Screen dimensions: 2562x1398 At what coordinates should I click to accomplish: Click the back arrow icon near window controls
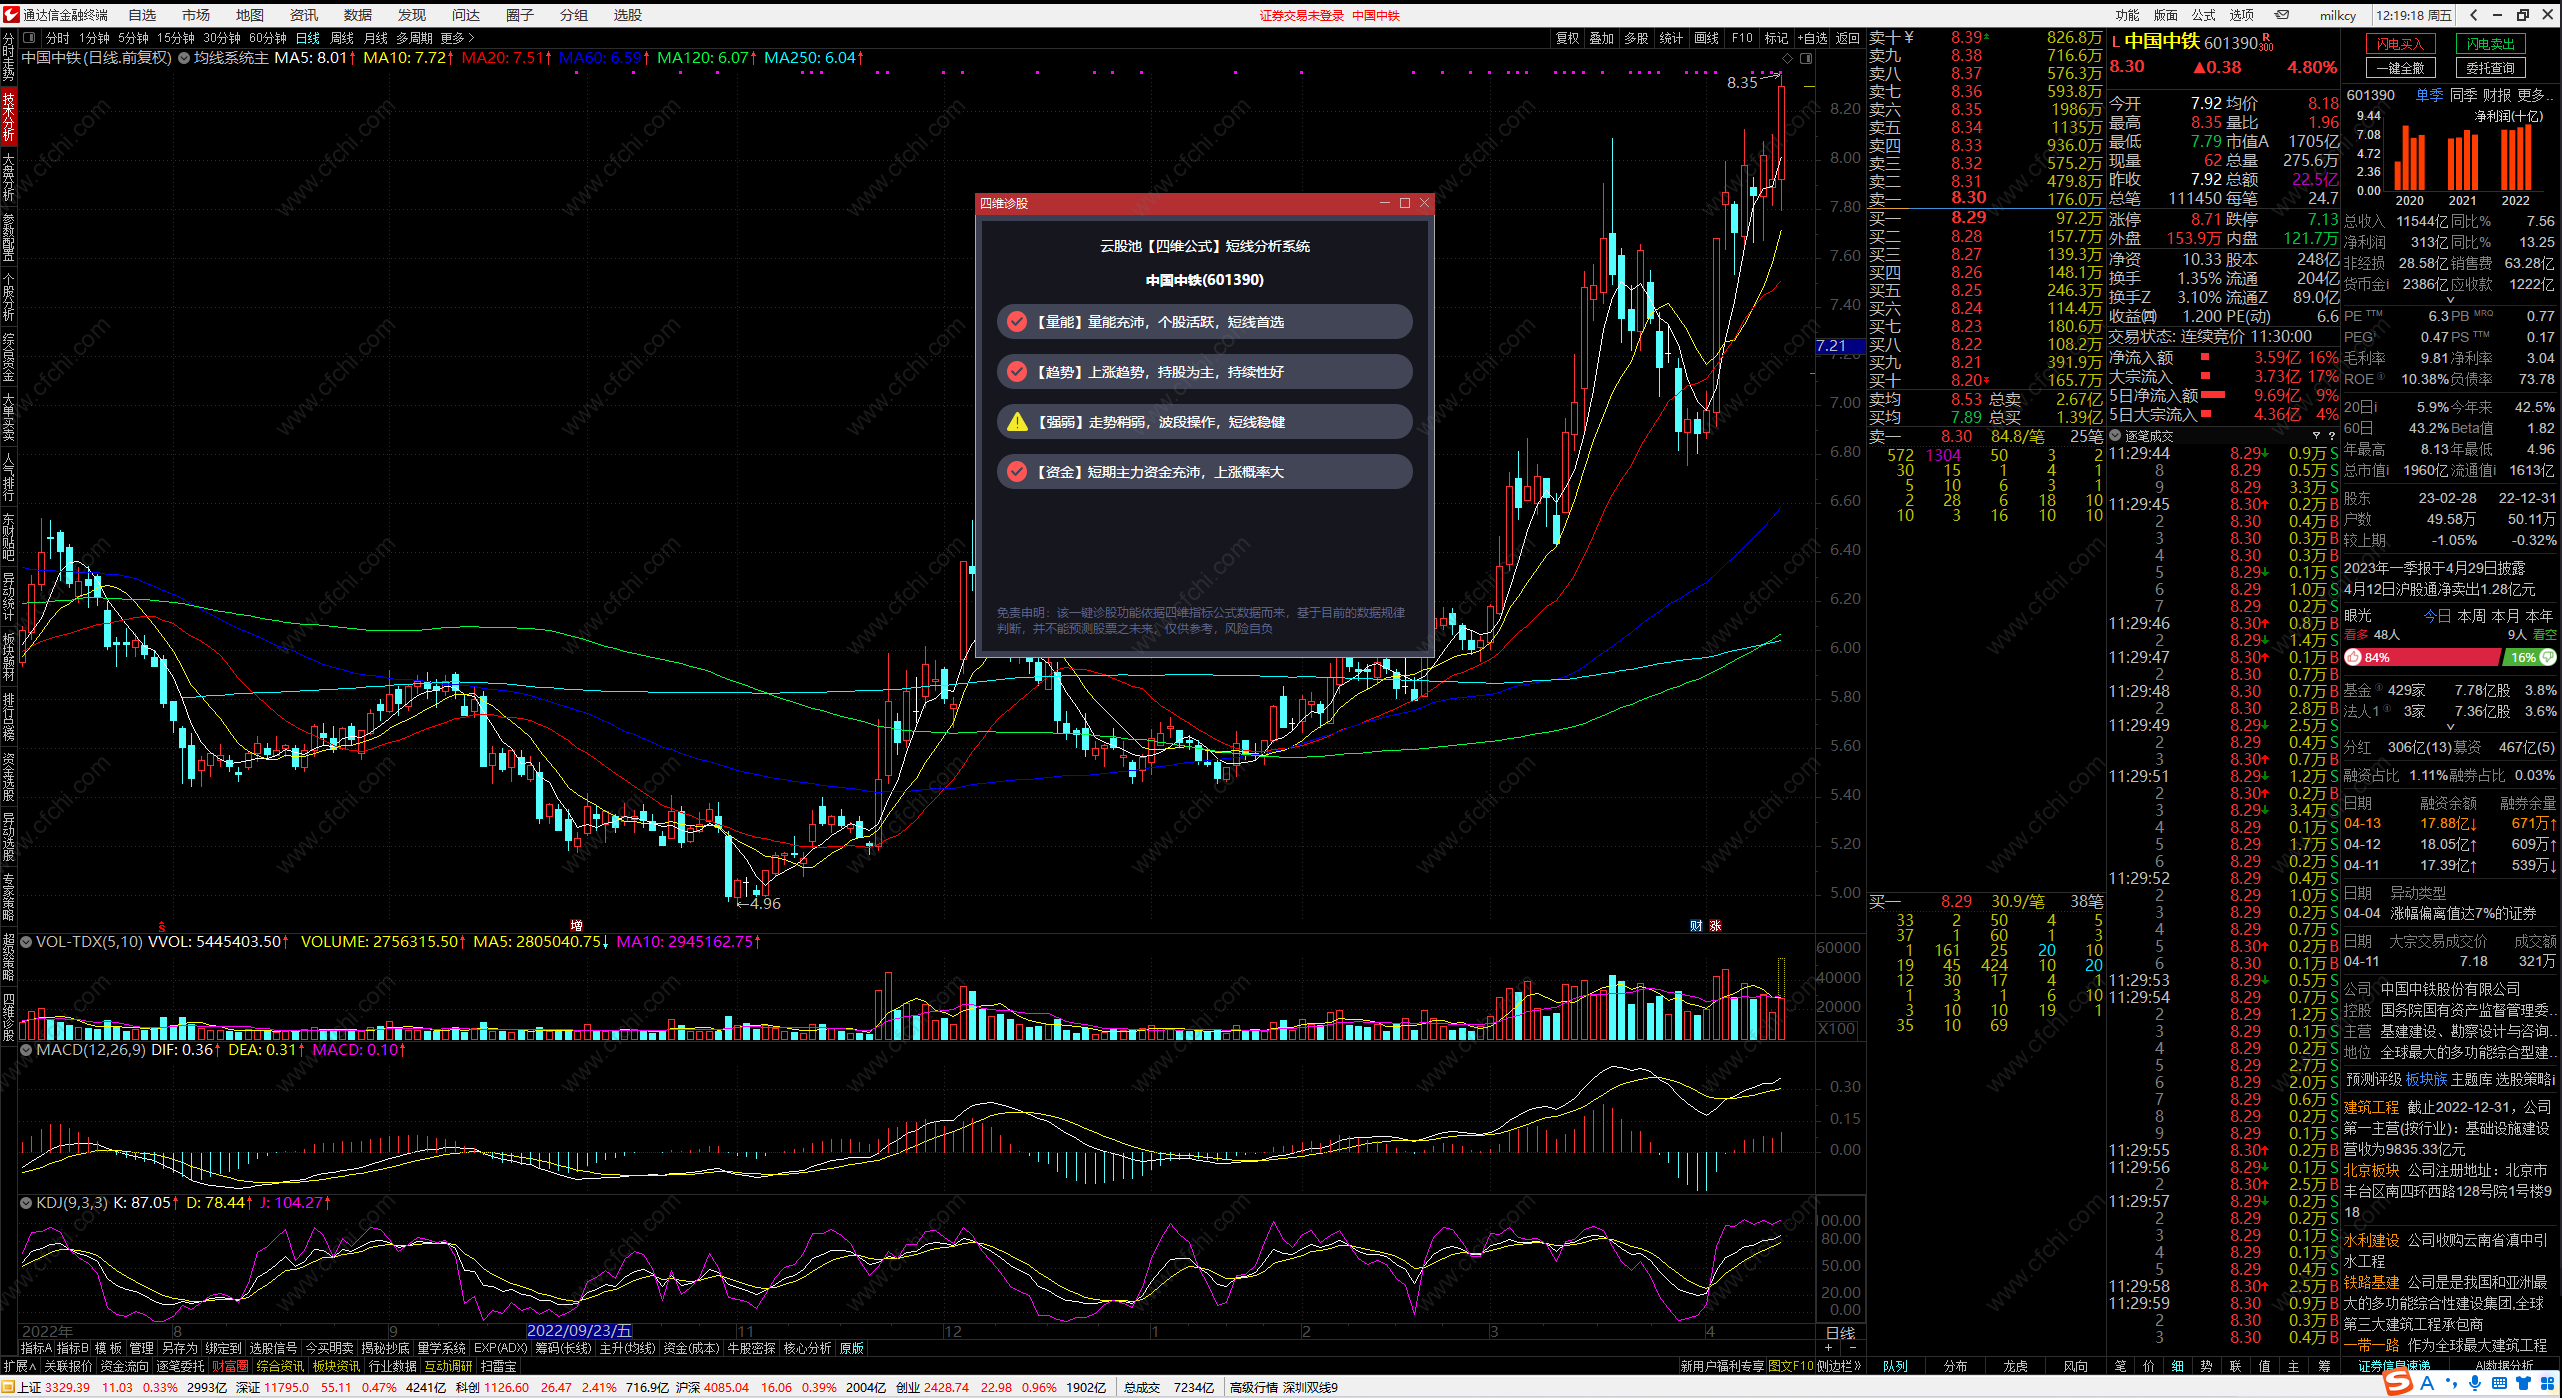click(x=2474, y=15)
